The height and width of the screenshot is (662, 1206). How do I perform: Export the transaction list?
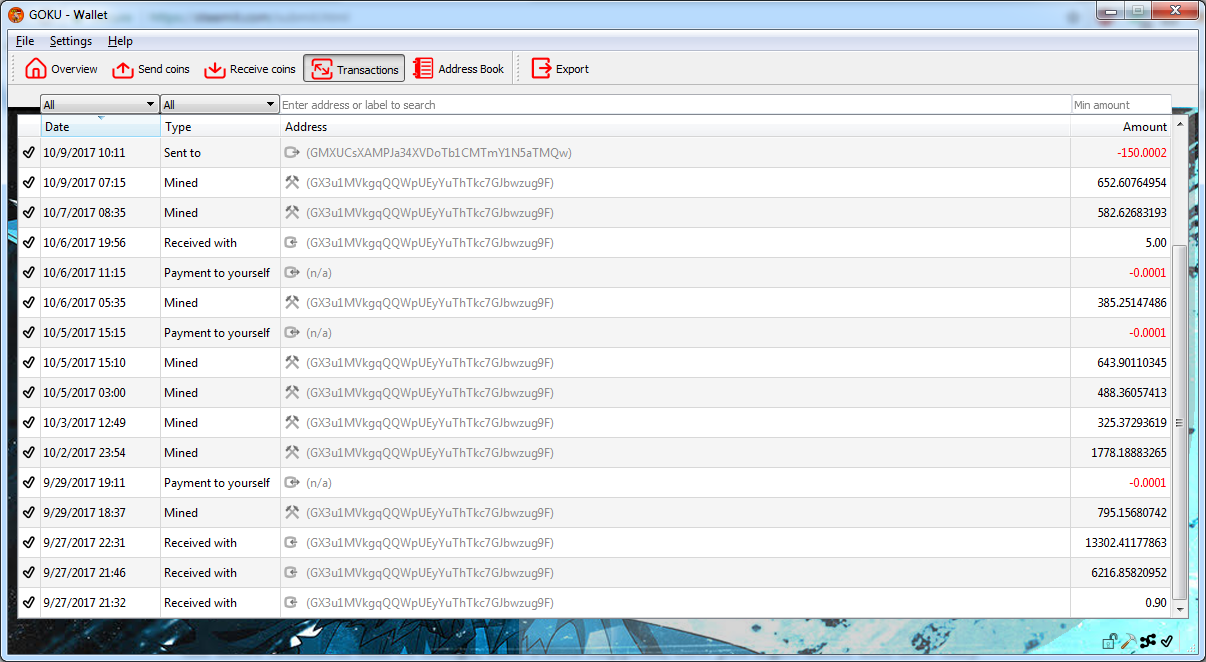(x=560, y=69)
